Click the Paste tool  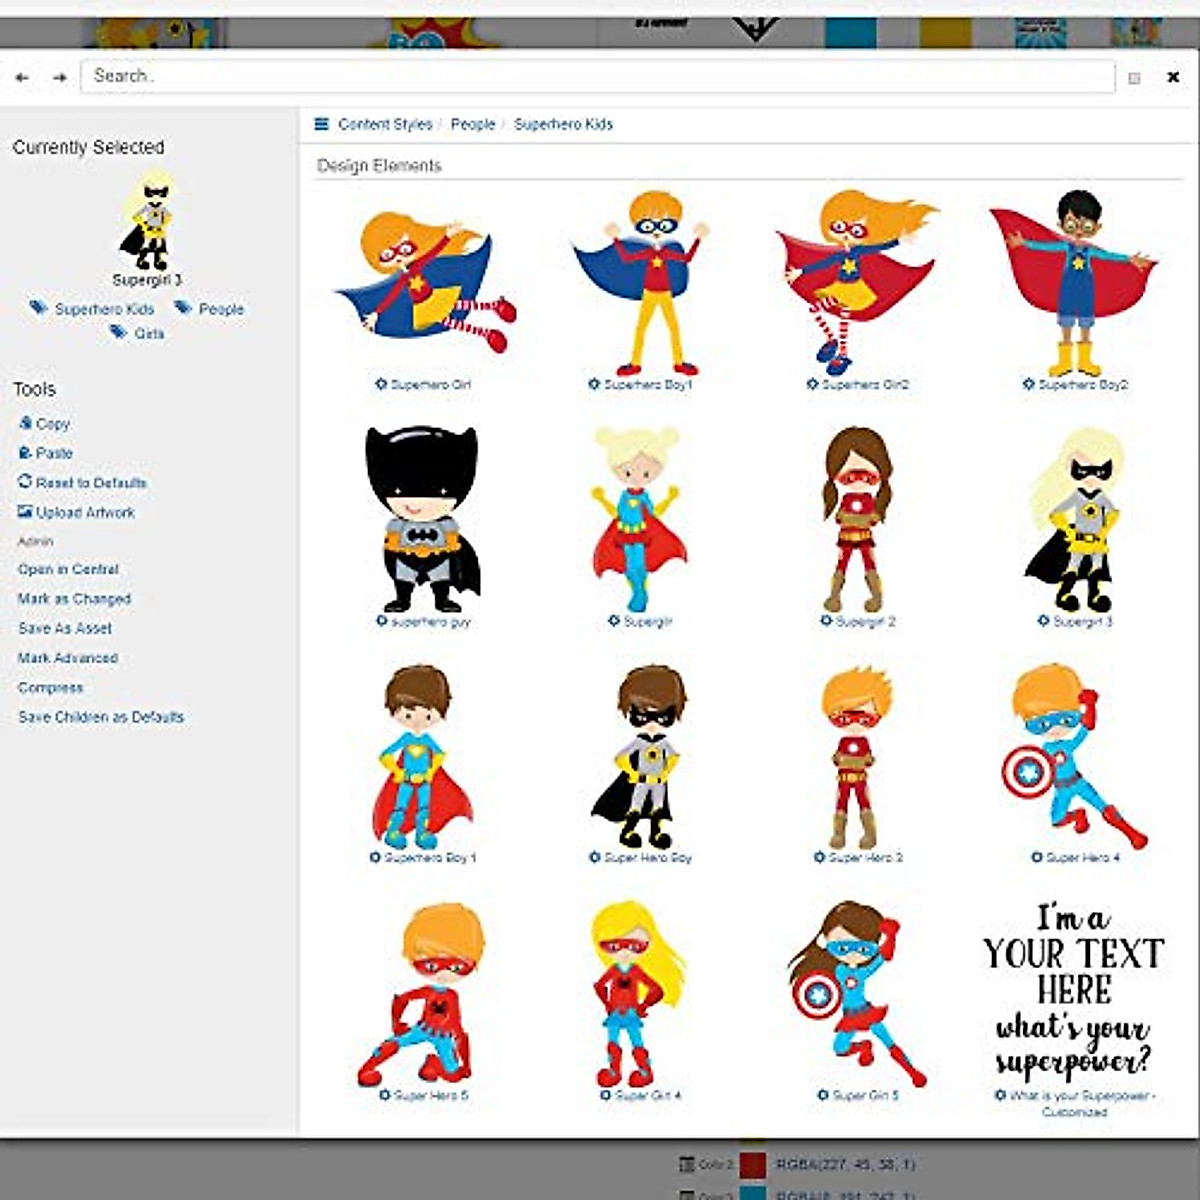pos(54,453)
